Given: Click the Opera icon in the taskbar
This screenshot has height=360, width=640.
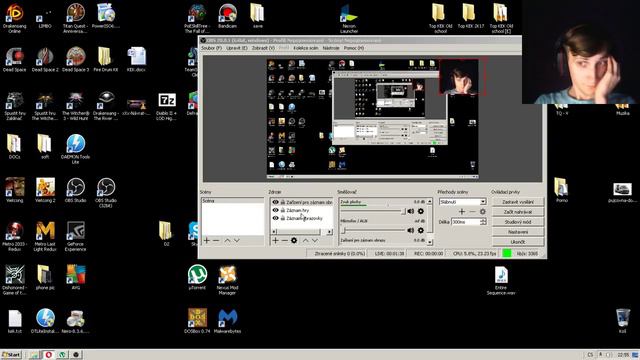Looking at the screenshot, I should [x=48, y=355].
